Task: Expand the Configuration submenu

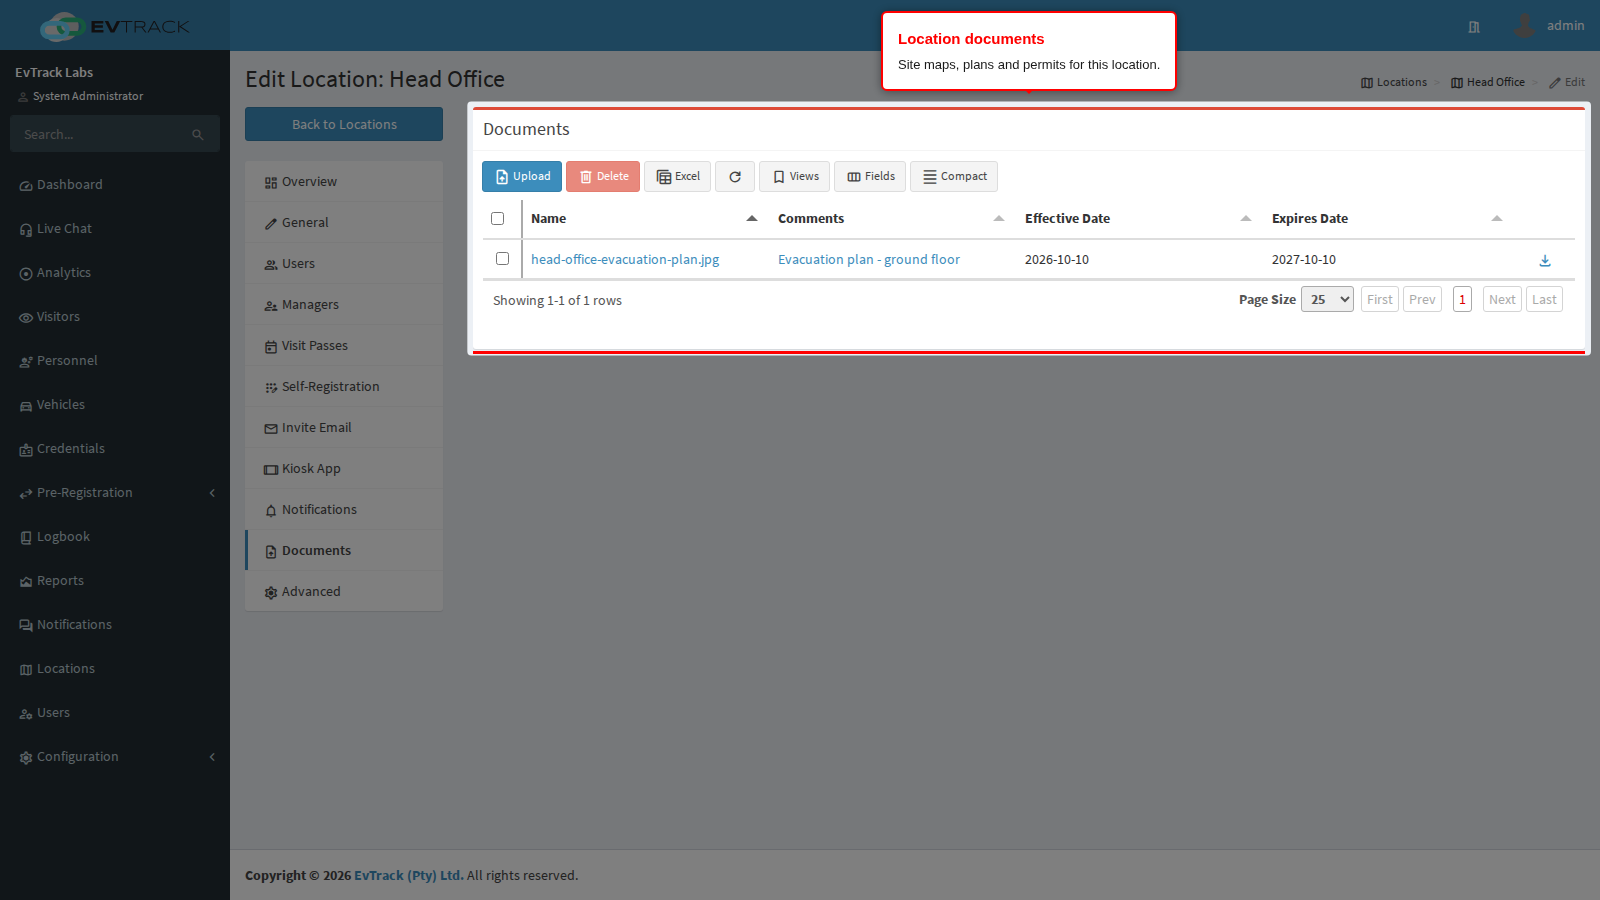Action: [115, 757]
